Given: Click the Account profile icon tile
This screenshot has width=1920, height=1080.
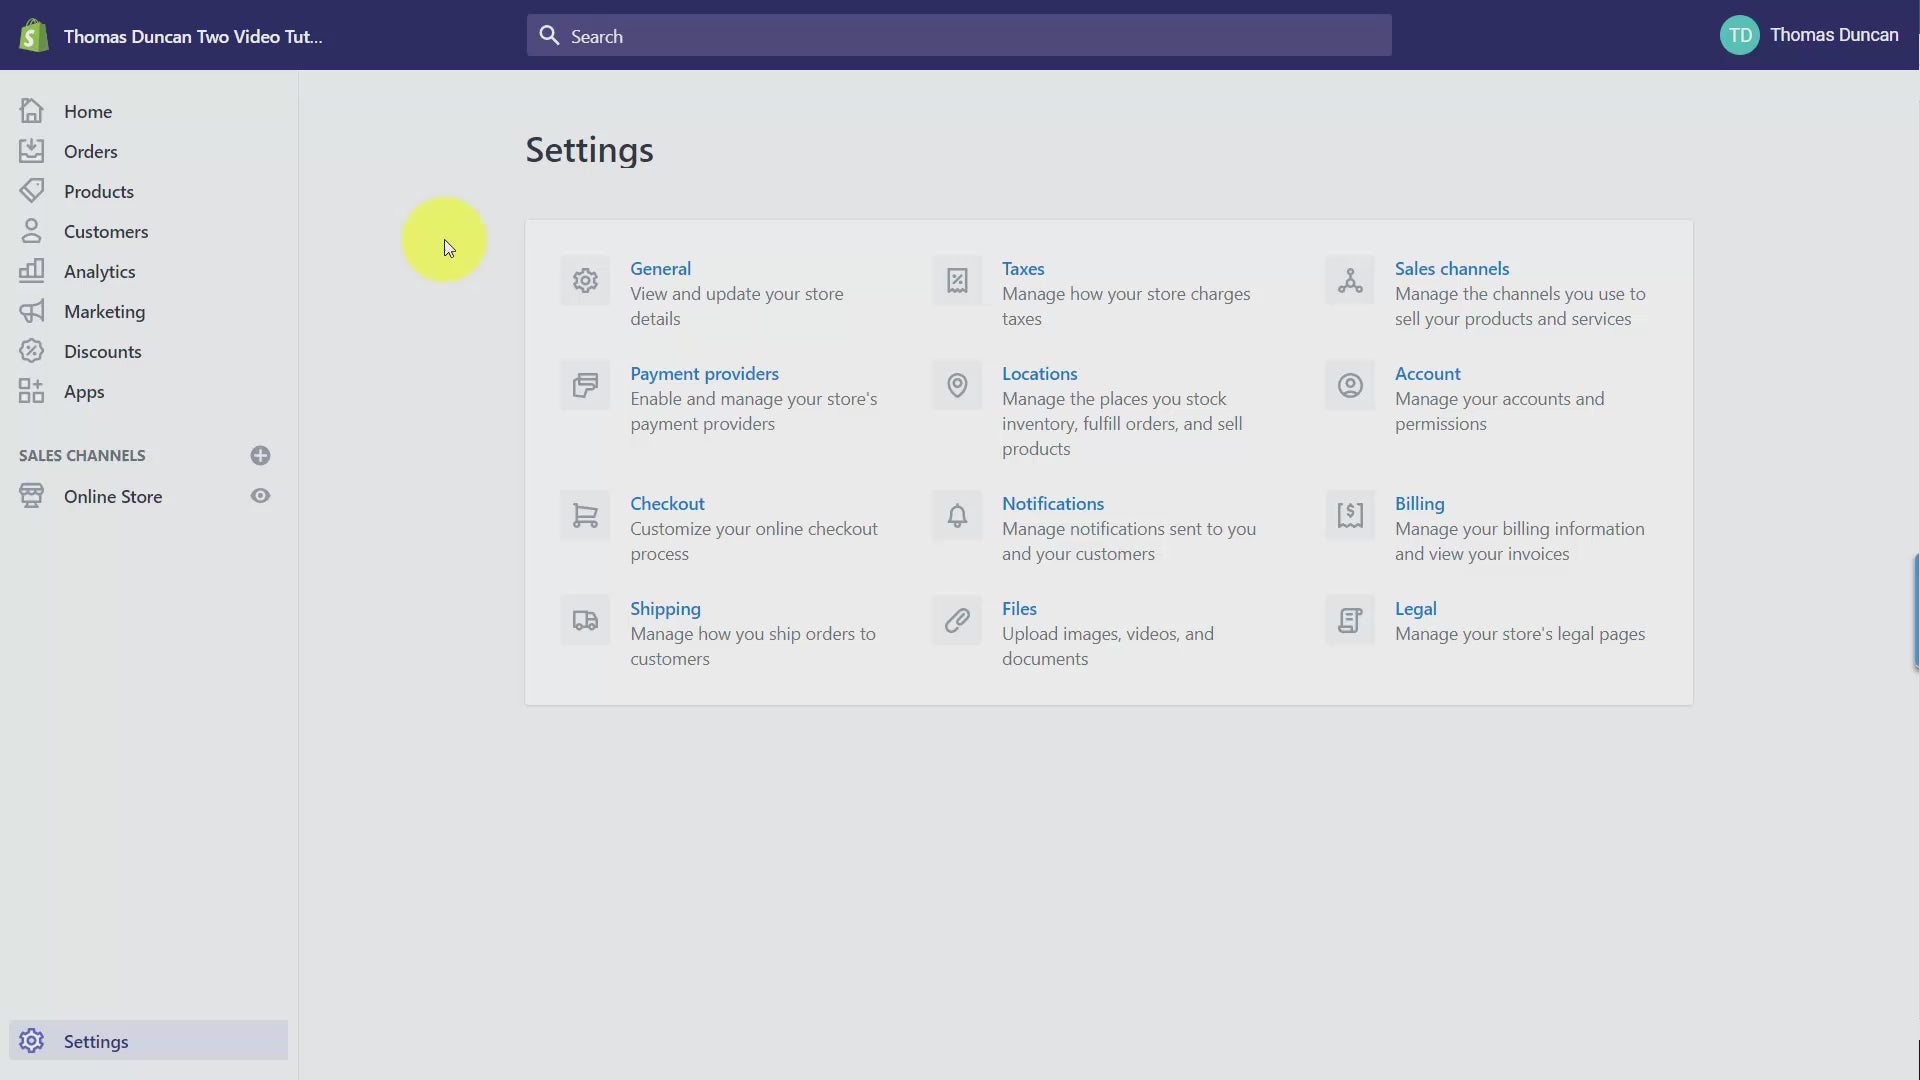Looking at the screenshot, I should (x=1350, y=386).
